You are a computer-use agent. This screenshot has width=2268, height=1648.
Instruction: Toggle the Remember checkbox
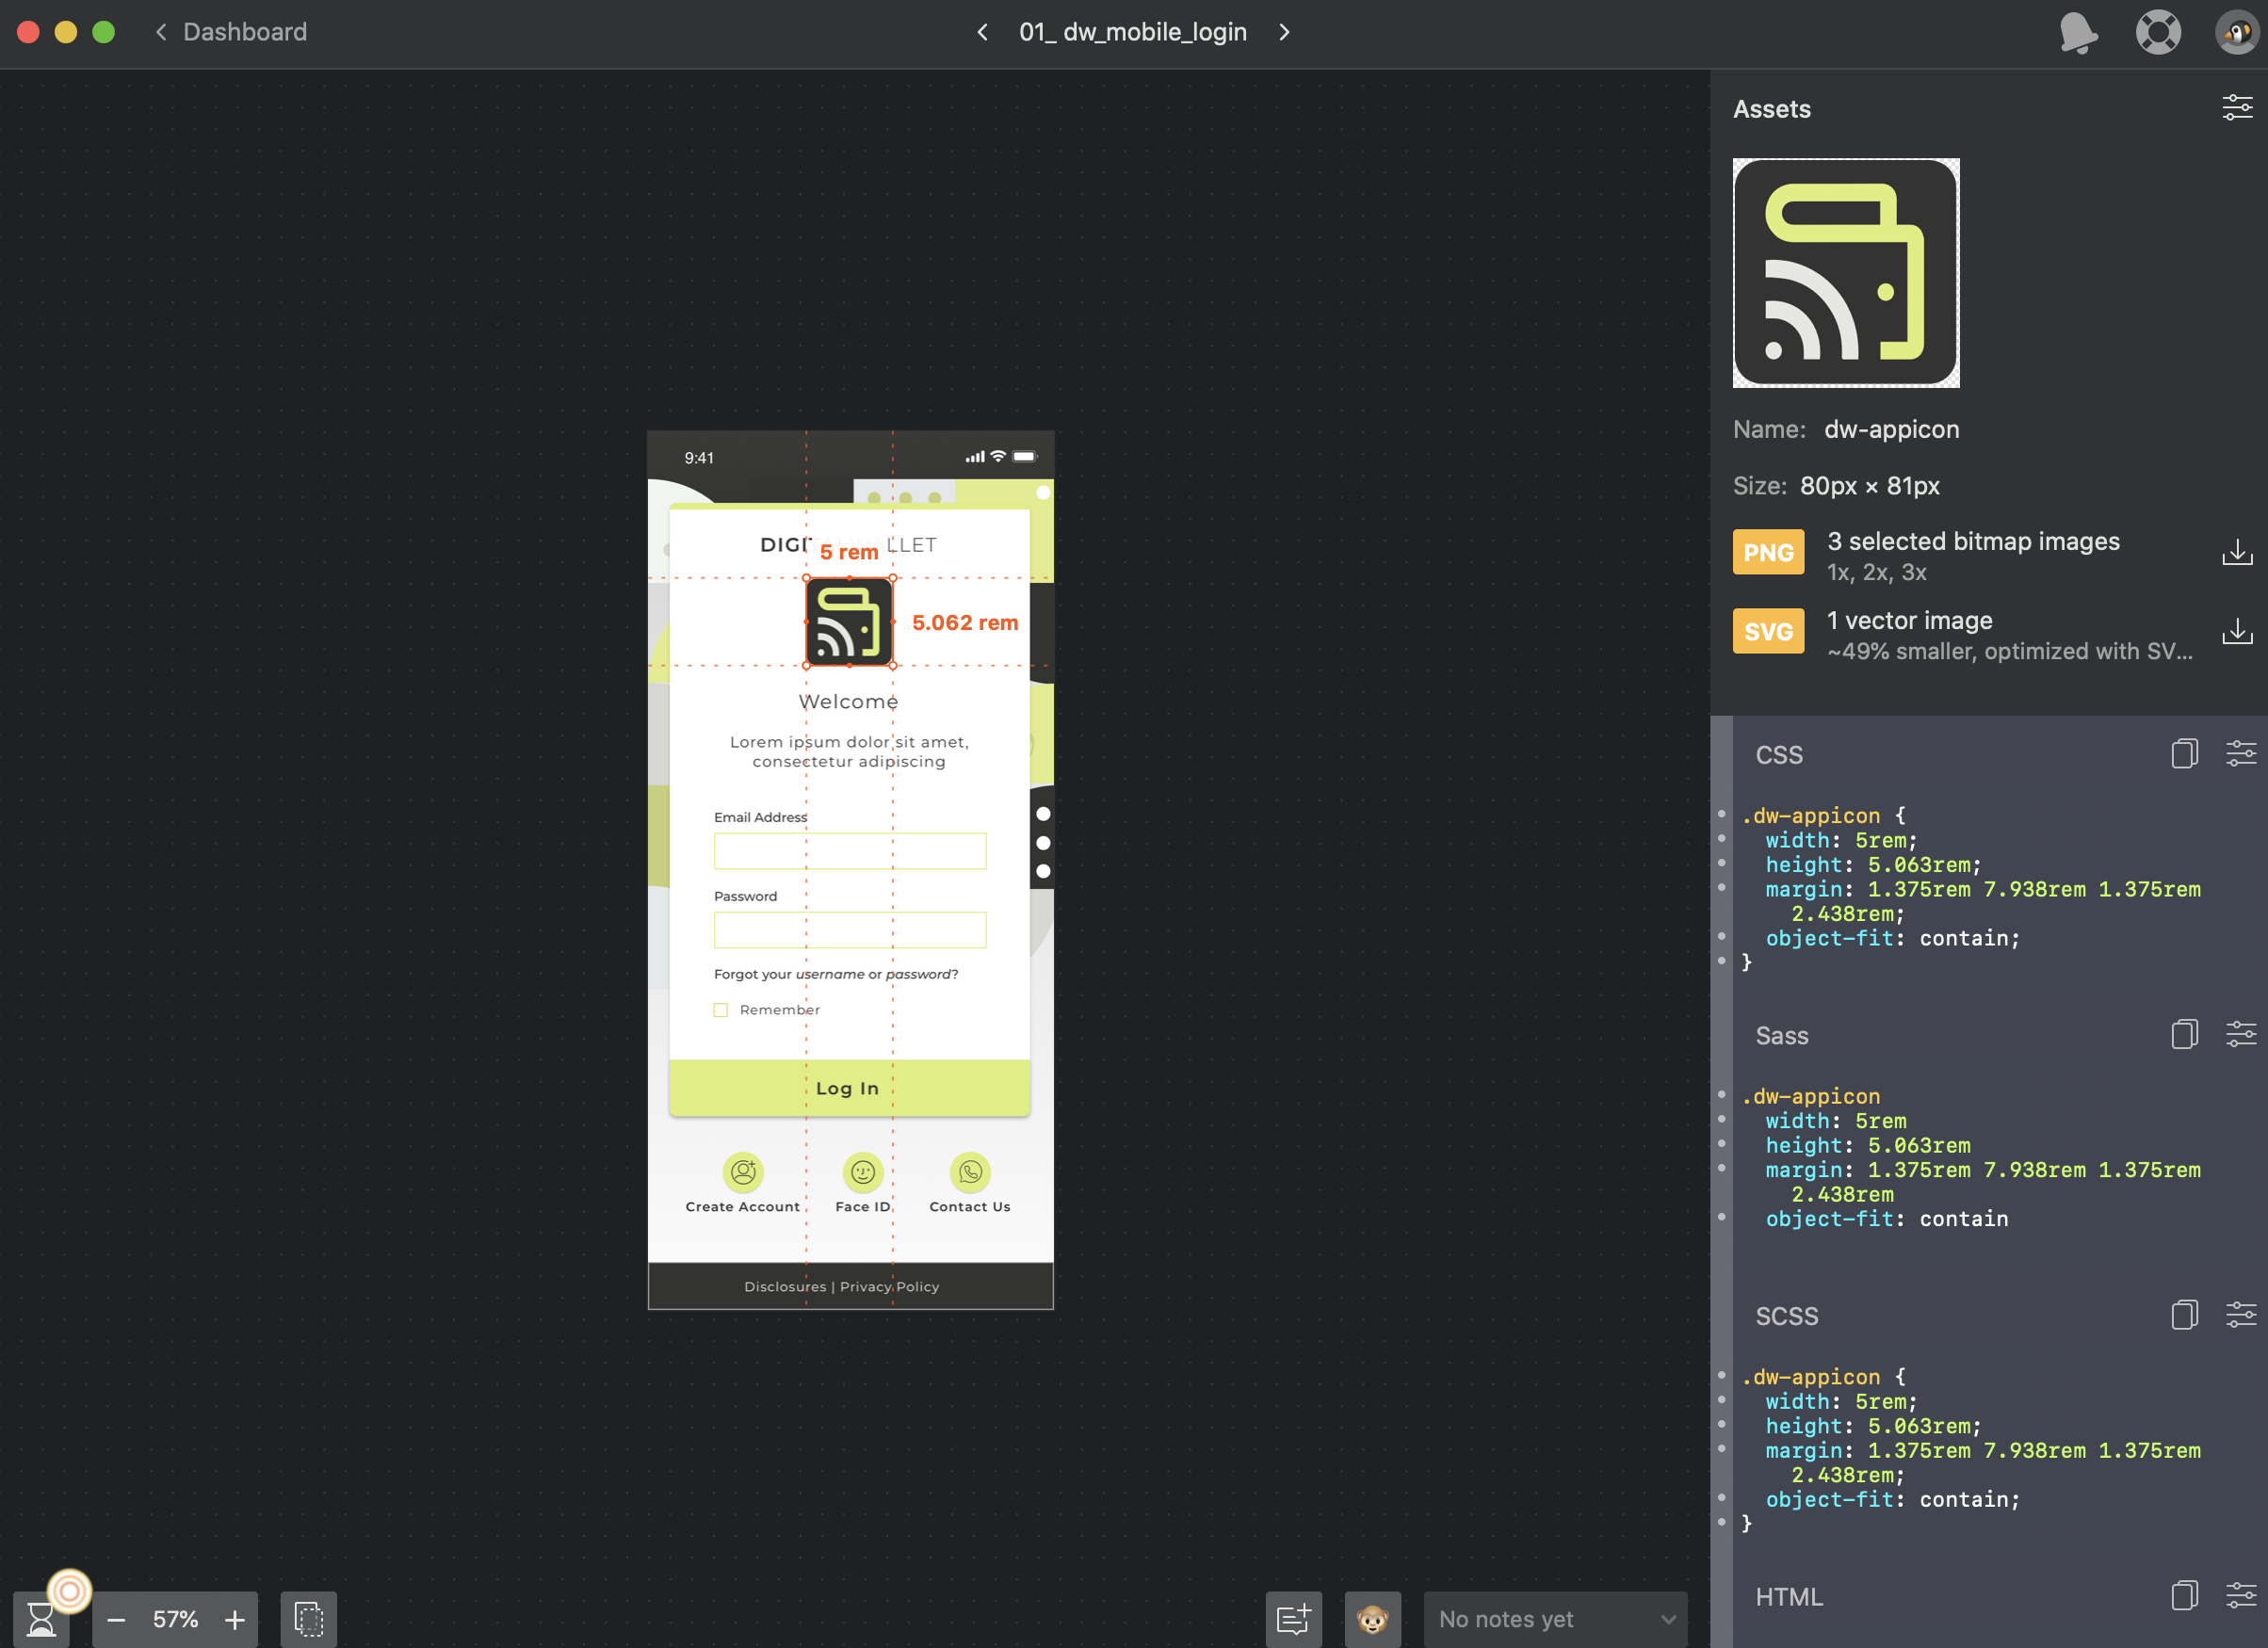[x=722, y=1009]
